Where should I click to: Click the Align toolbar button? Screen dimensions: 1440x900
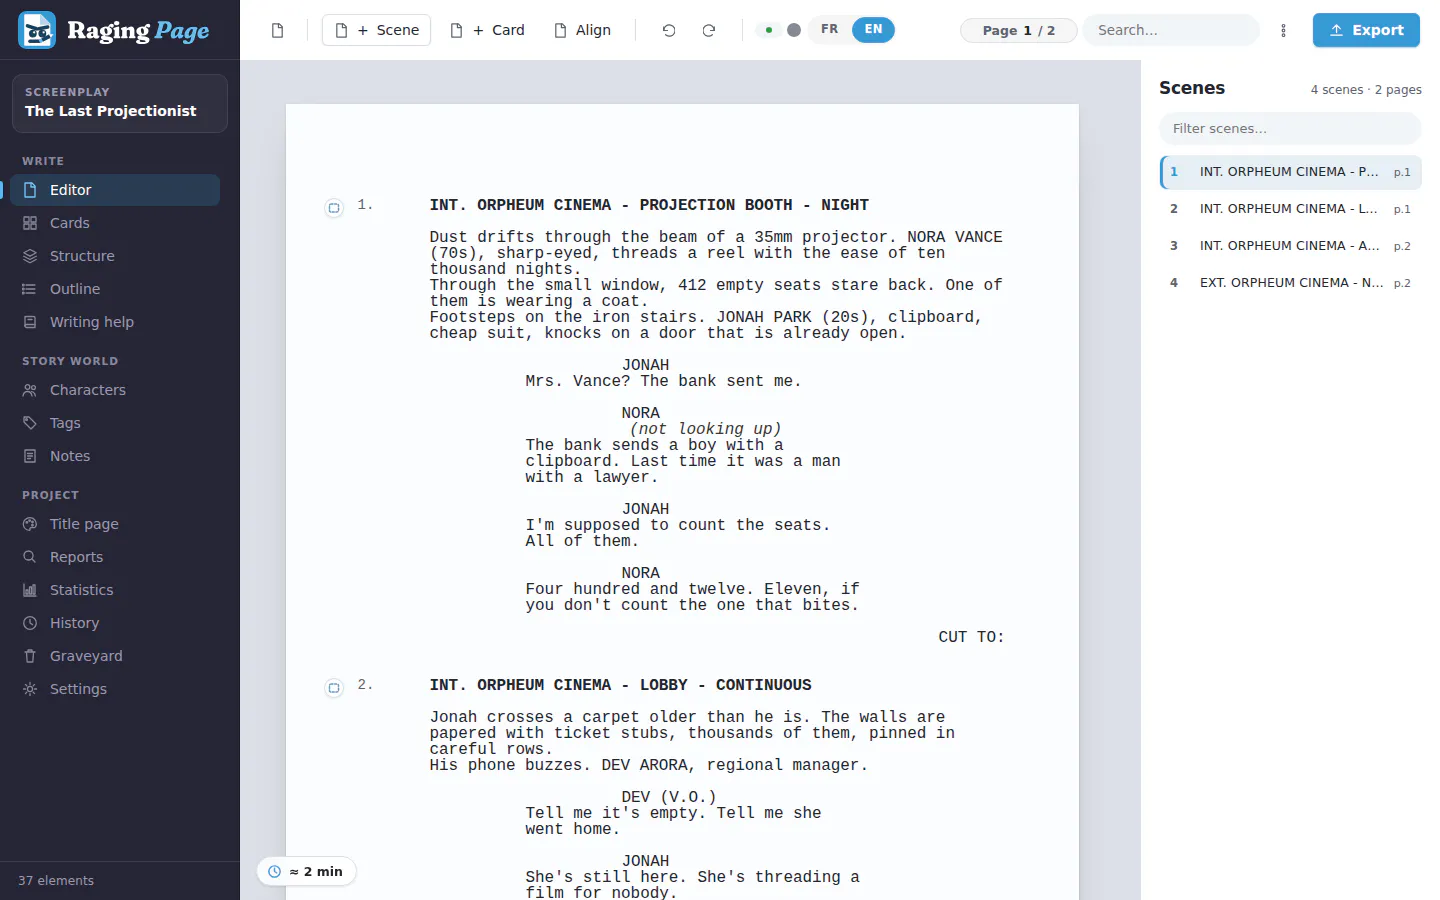coord(582,30)
